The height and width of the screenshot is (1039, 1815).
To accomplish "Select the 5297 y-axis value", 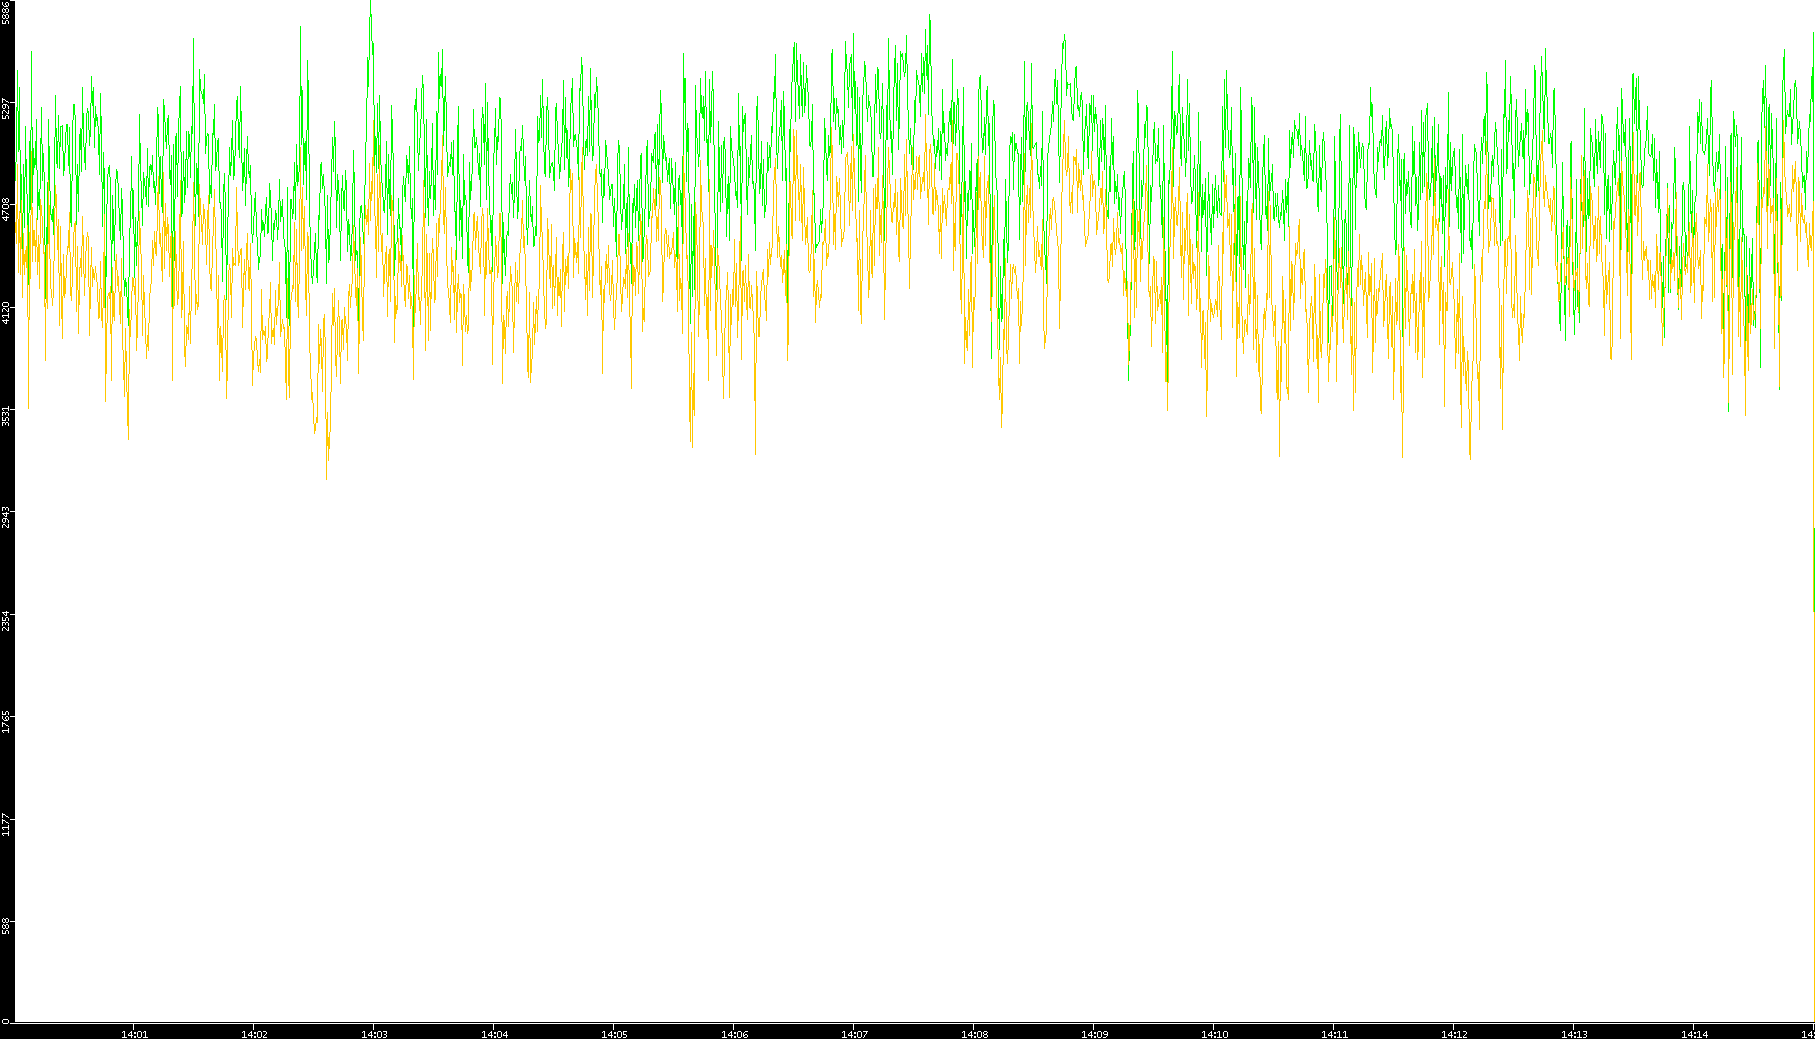I will (6, 108).
